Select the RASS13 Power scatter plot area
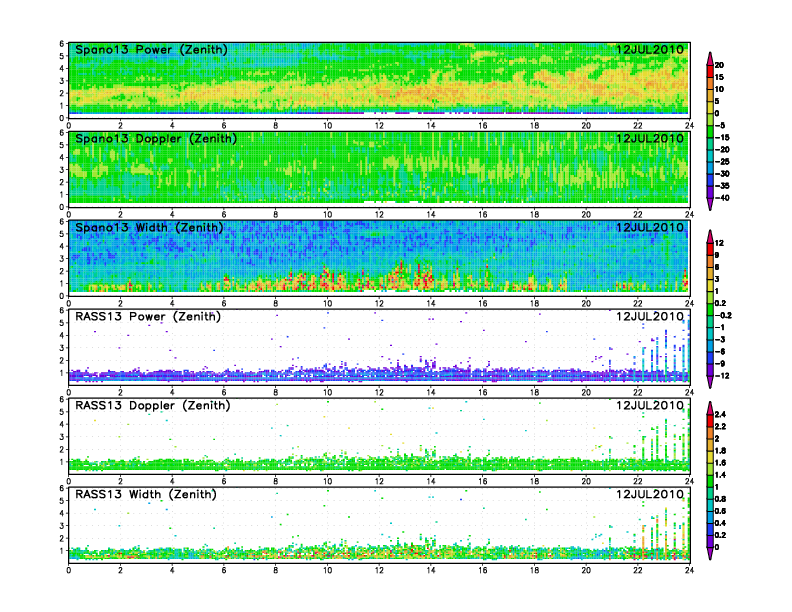Viewport: 792px width, 612px height. [379, 347]
